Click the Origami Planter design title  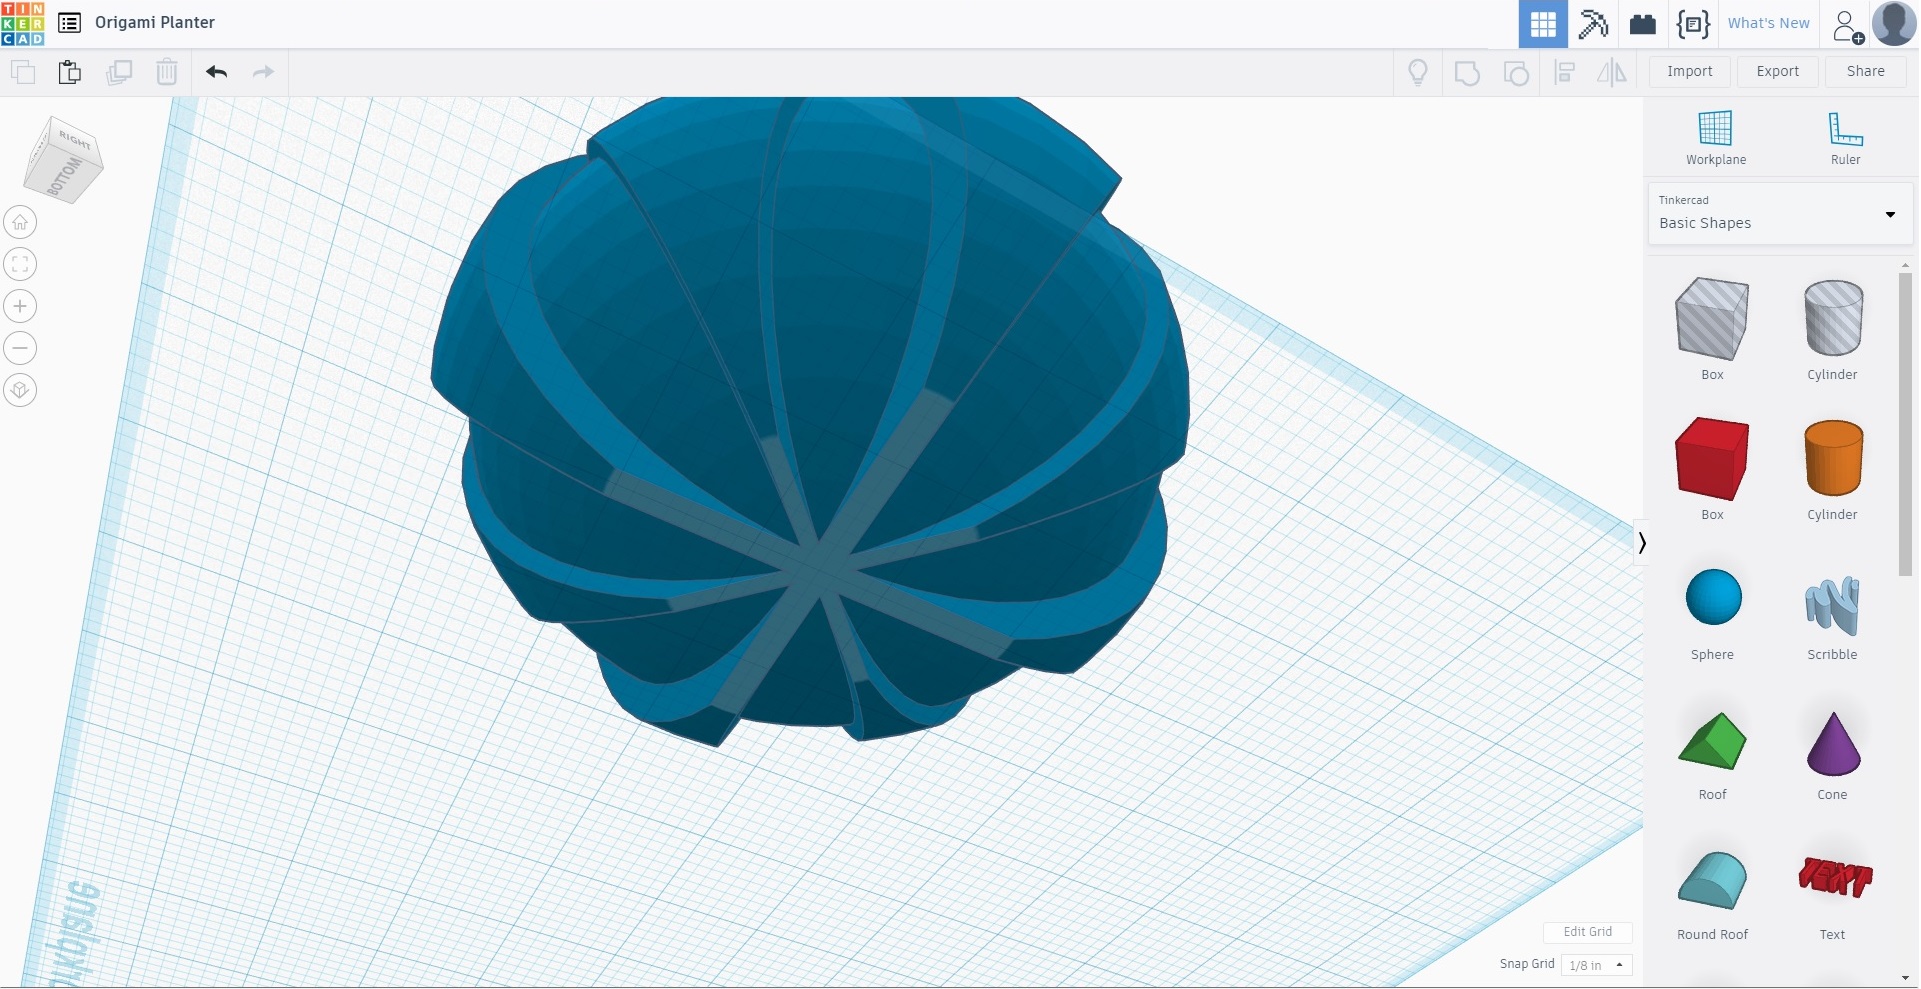[155, 23]
